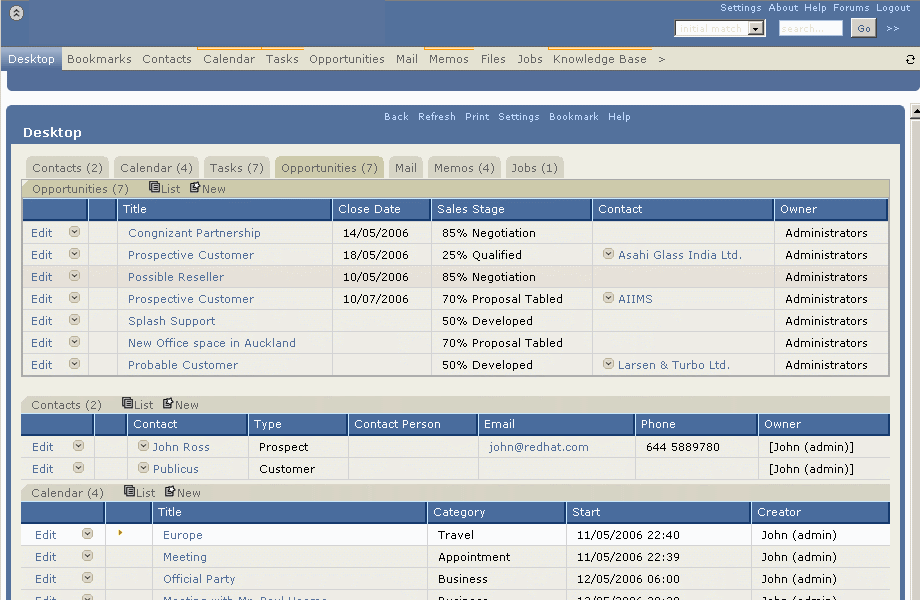This screenshot has height=600, width=920.
Task: Switch to the Tasks (7) tab
Action: (236, 168)
